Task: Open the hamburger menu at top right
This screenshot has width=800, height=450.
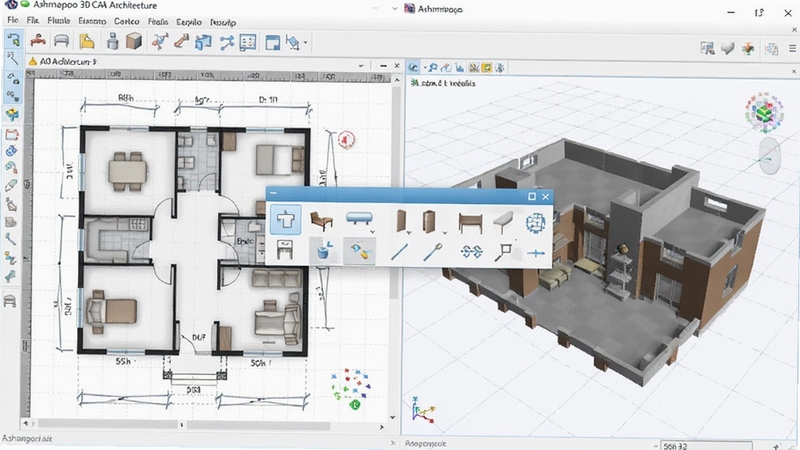Action: (x=792, y=48)
